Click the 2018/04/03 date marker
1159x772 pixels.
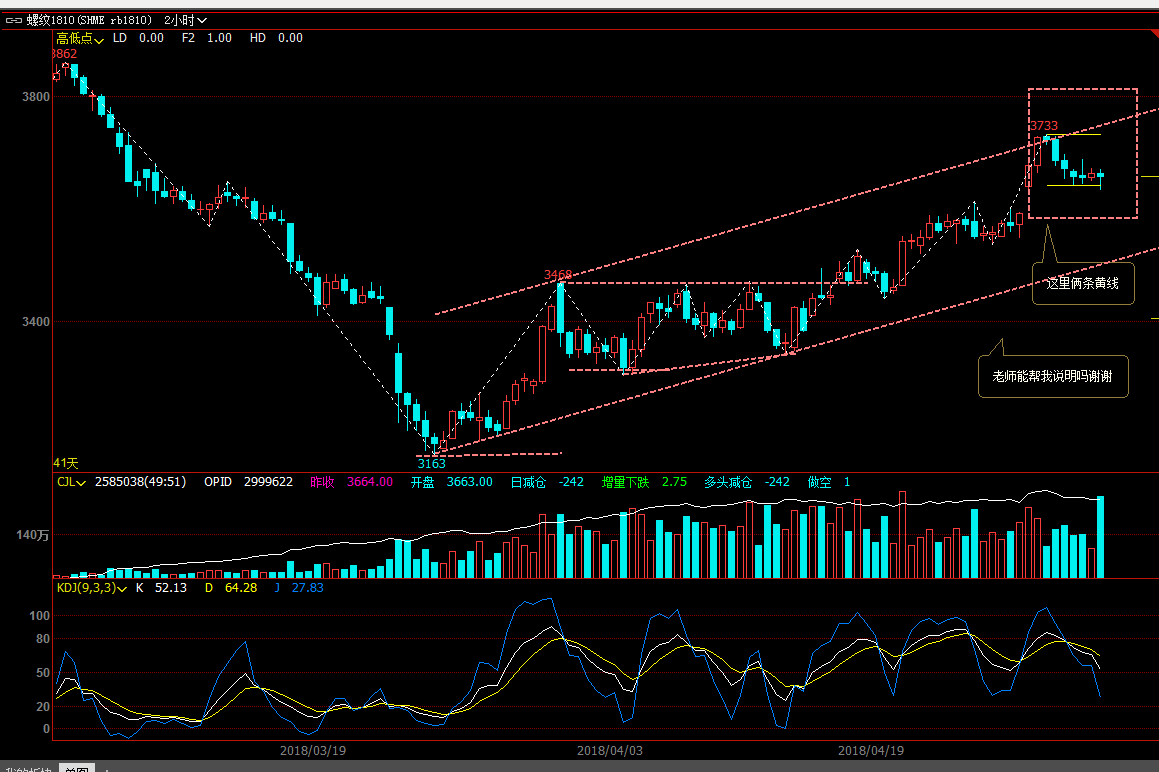(x=610, y=750)
